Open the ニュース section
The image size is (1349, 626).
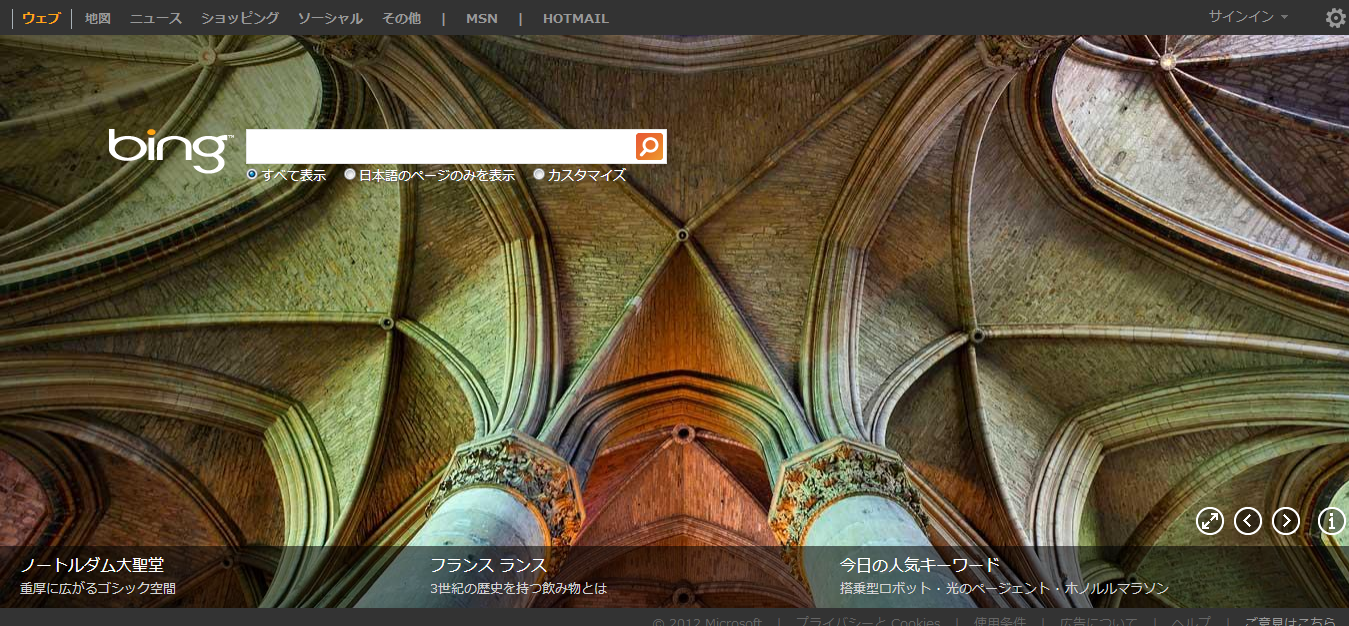[x=156, y=18]
